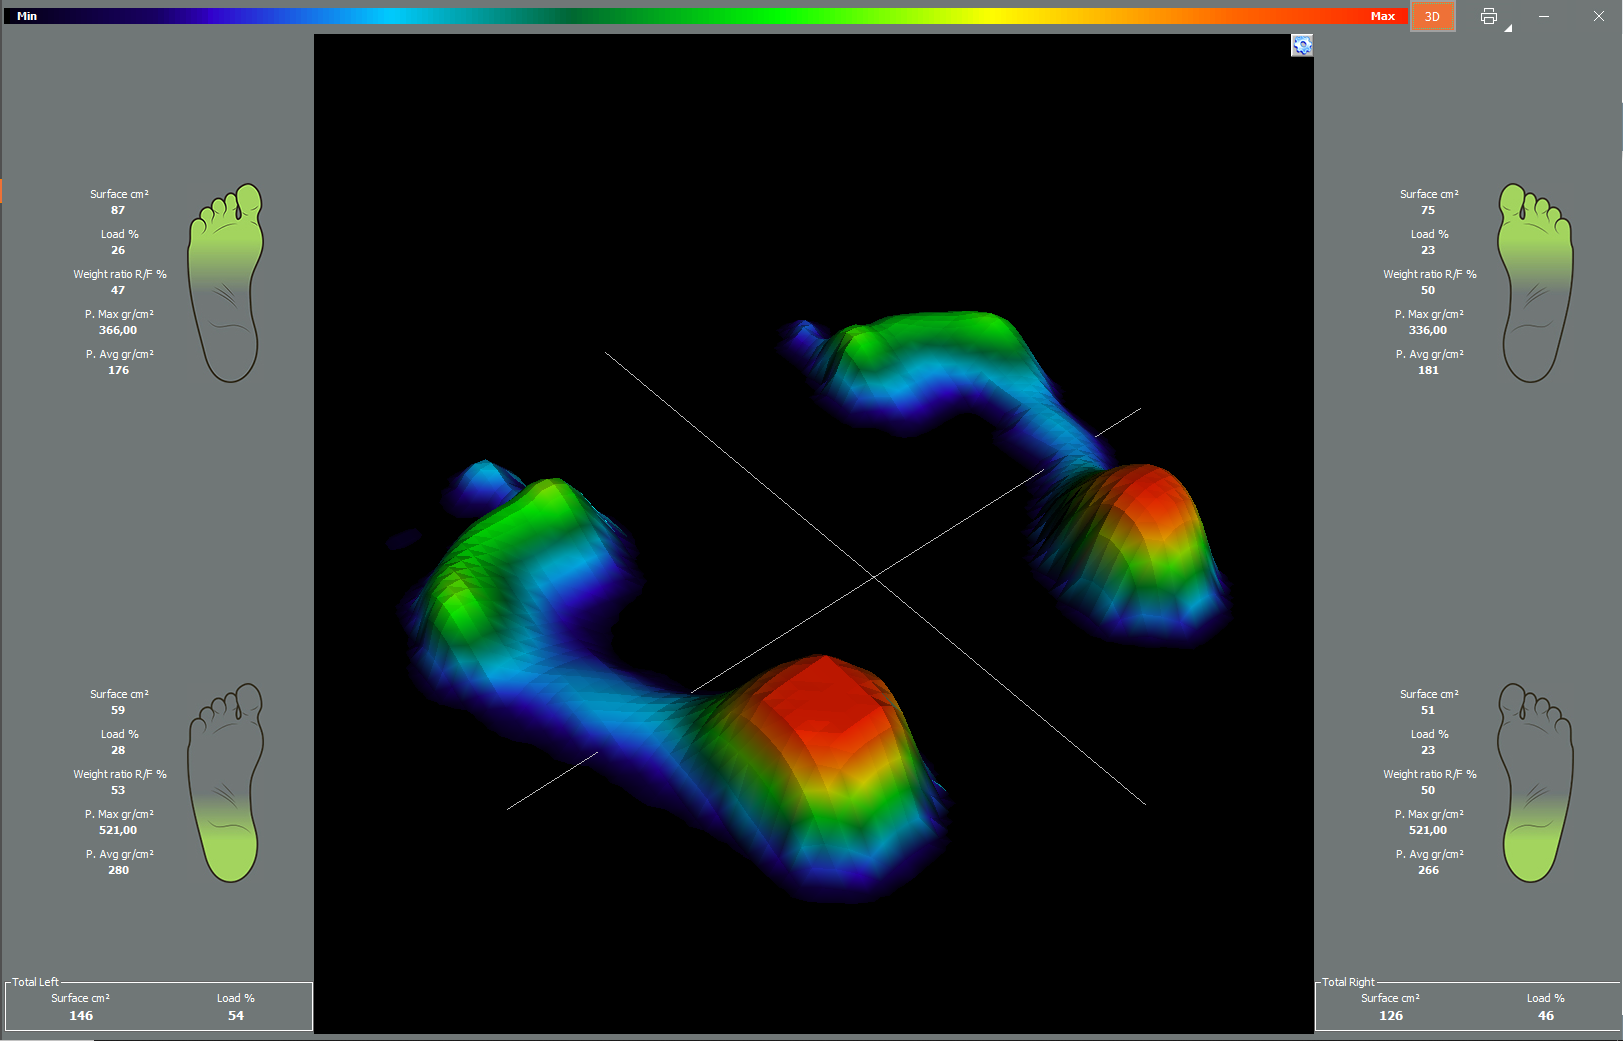Click the printer icon

(1488, 16)
